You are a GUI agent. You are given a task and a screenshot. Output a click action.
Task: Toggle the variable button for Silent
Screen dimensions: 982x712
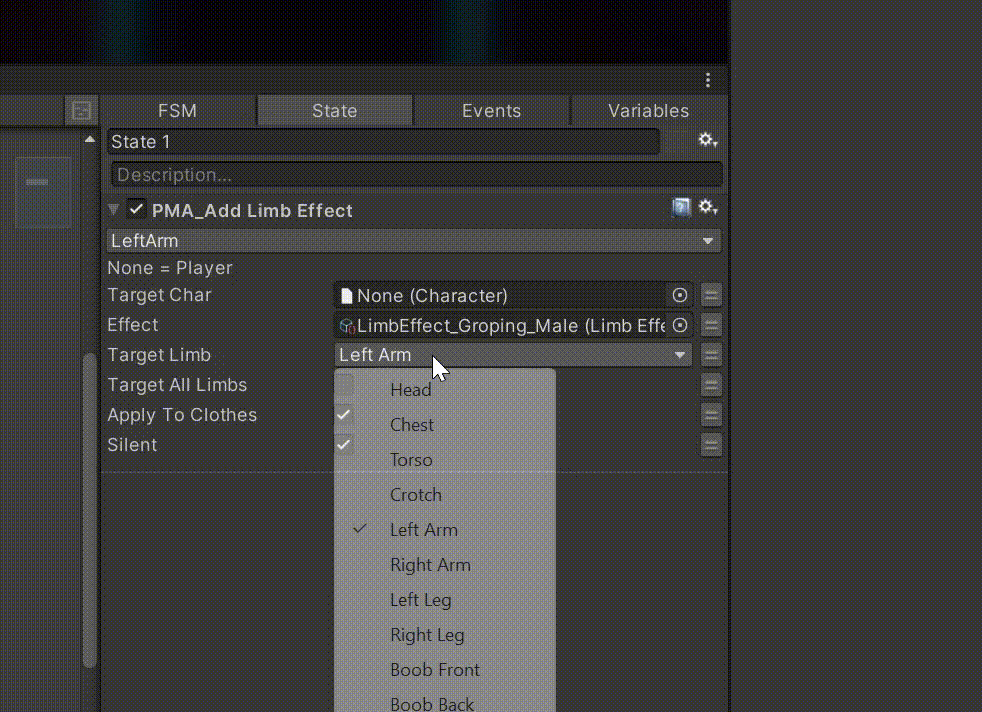pyautogui.click(x=711, y=446)
